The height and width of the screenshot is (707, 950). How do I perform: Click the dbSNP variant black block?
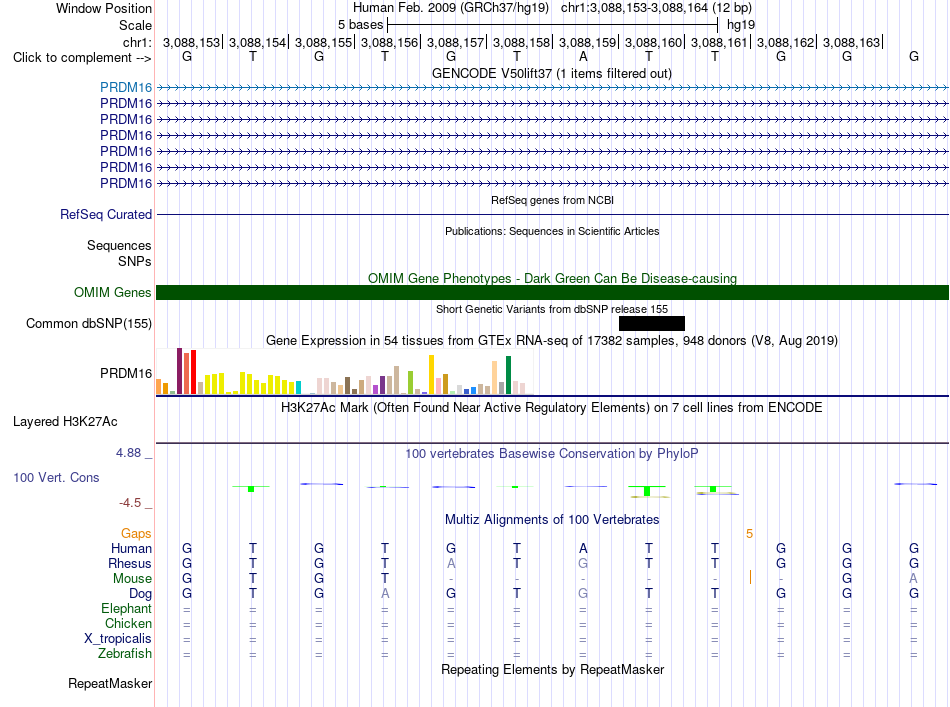click(x=652, y=324)
